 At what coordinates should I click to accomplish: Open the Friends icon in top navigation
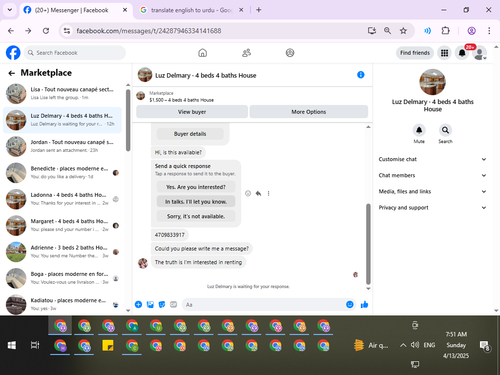246,53
